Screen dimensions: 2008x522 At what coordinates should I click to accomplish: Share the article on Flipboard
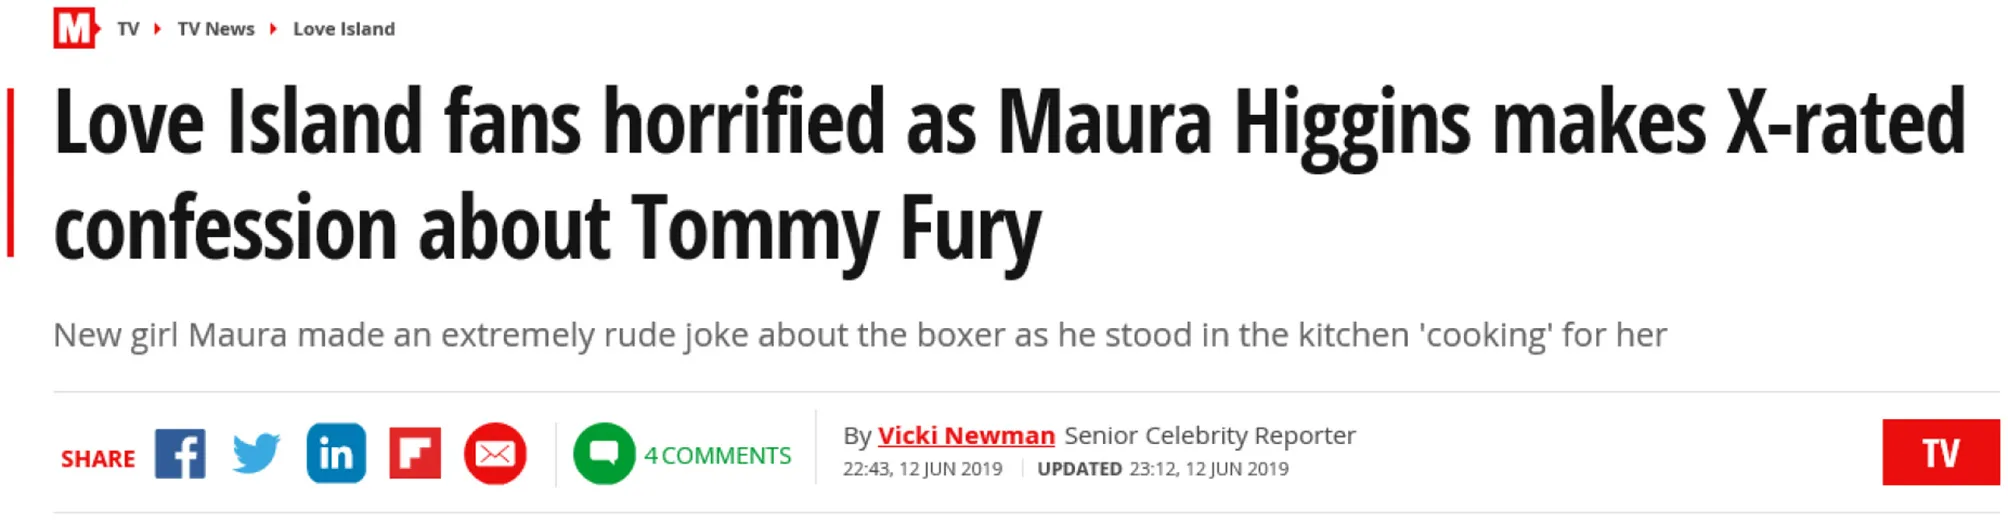pos(415,454)
